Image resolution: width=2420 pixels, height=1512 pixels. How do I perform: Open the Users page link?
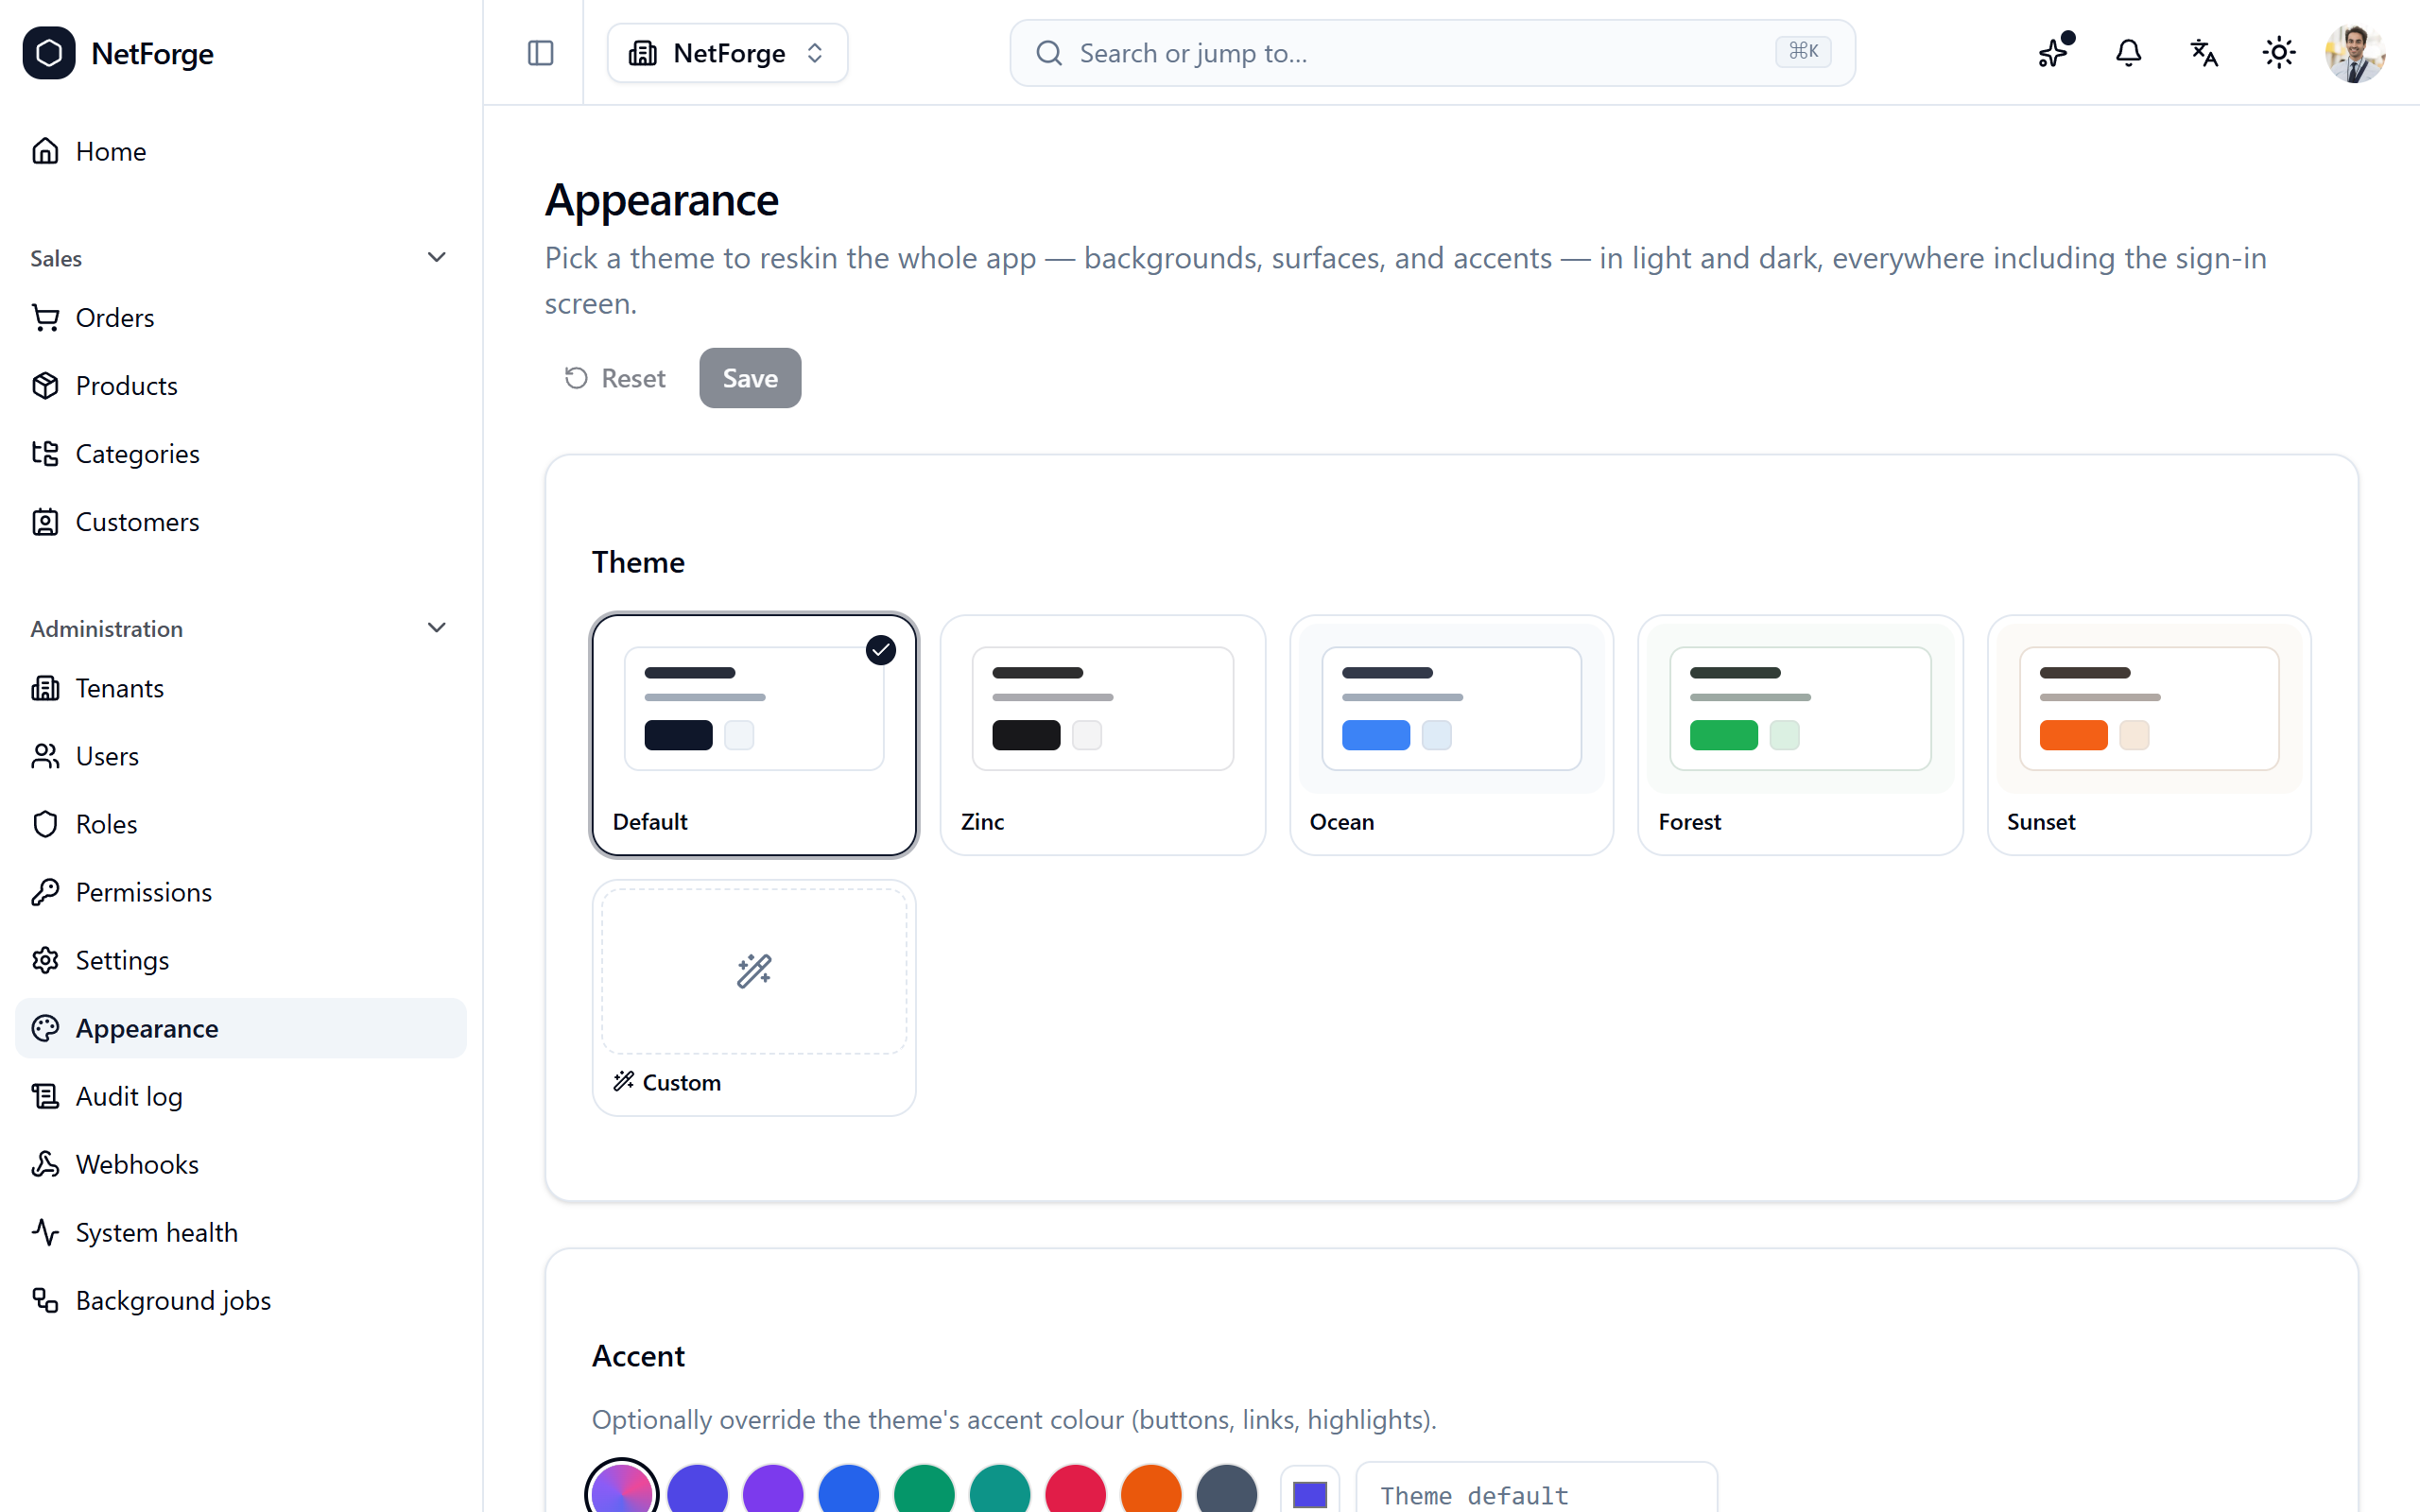click(x=241, y=756)
